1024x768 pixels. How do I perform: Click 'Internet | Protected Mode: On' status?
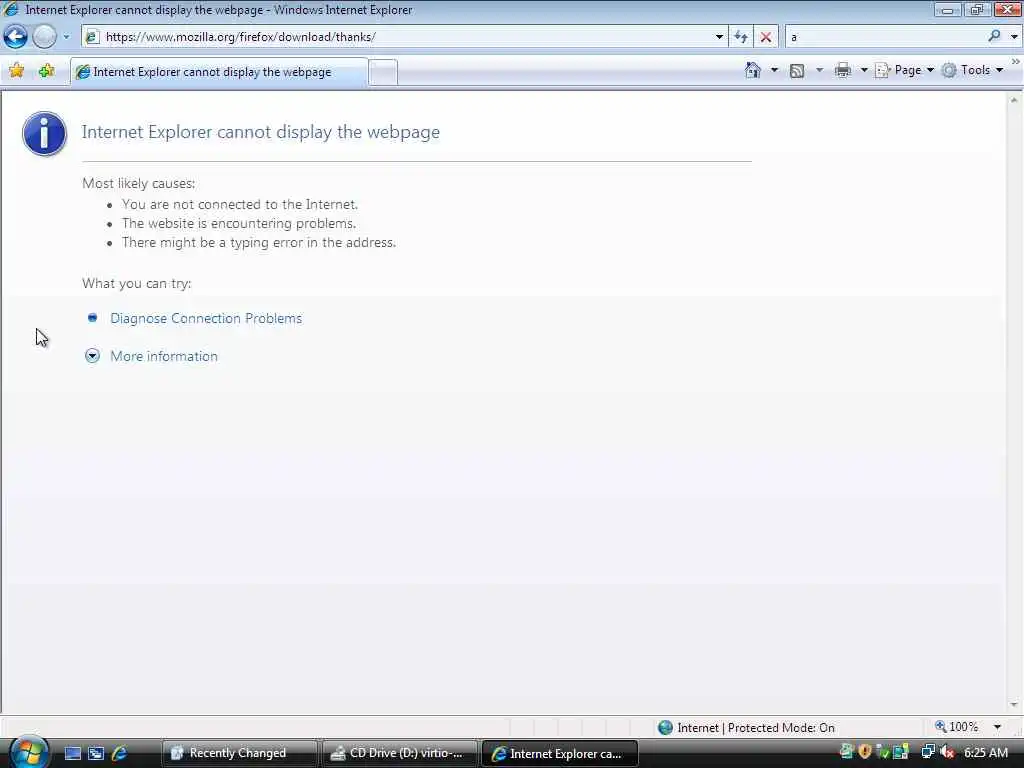pos(746,728)
